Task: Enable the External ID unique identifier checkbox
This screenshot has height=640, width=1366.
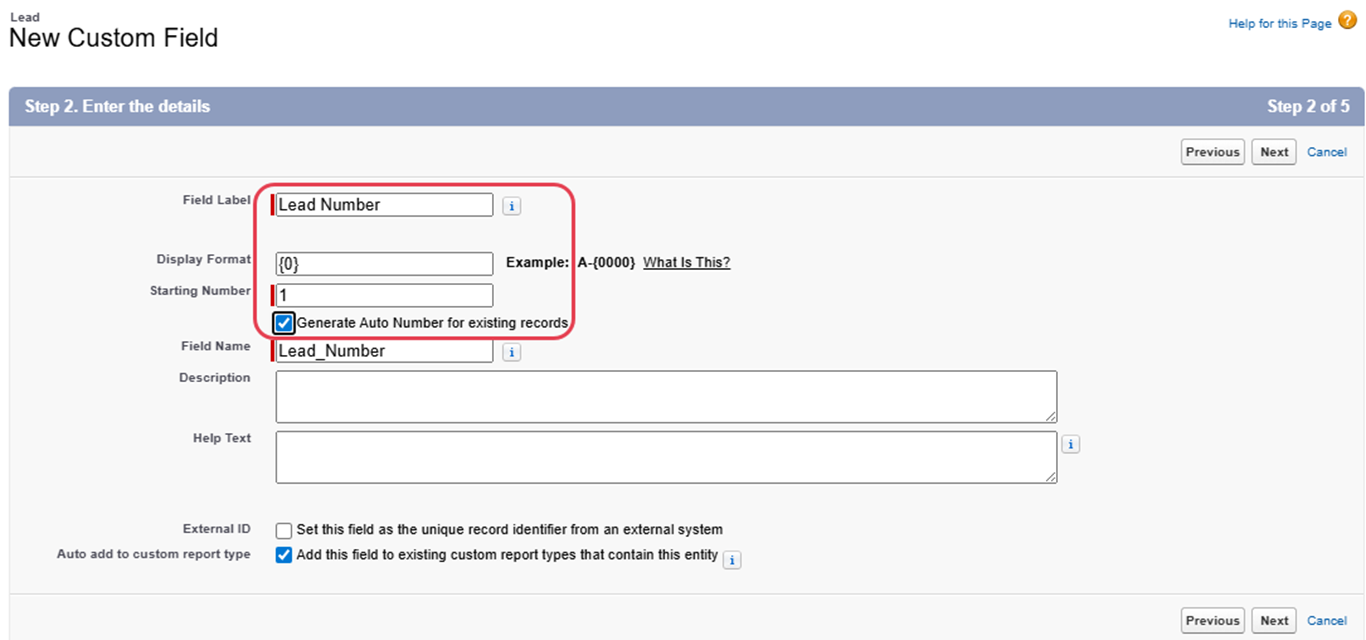Action: [x=284, y=530]
